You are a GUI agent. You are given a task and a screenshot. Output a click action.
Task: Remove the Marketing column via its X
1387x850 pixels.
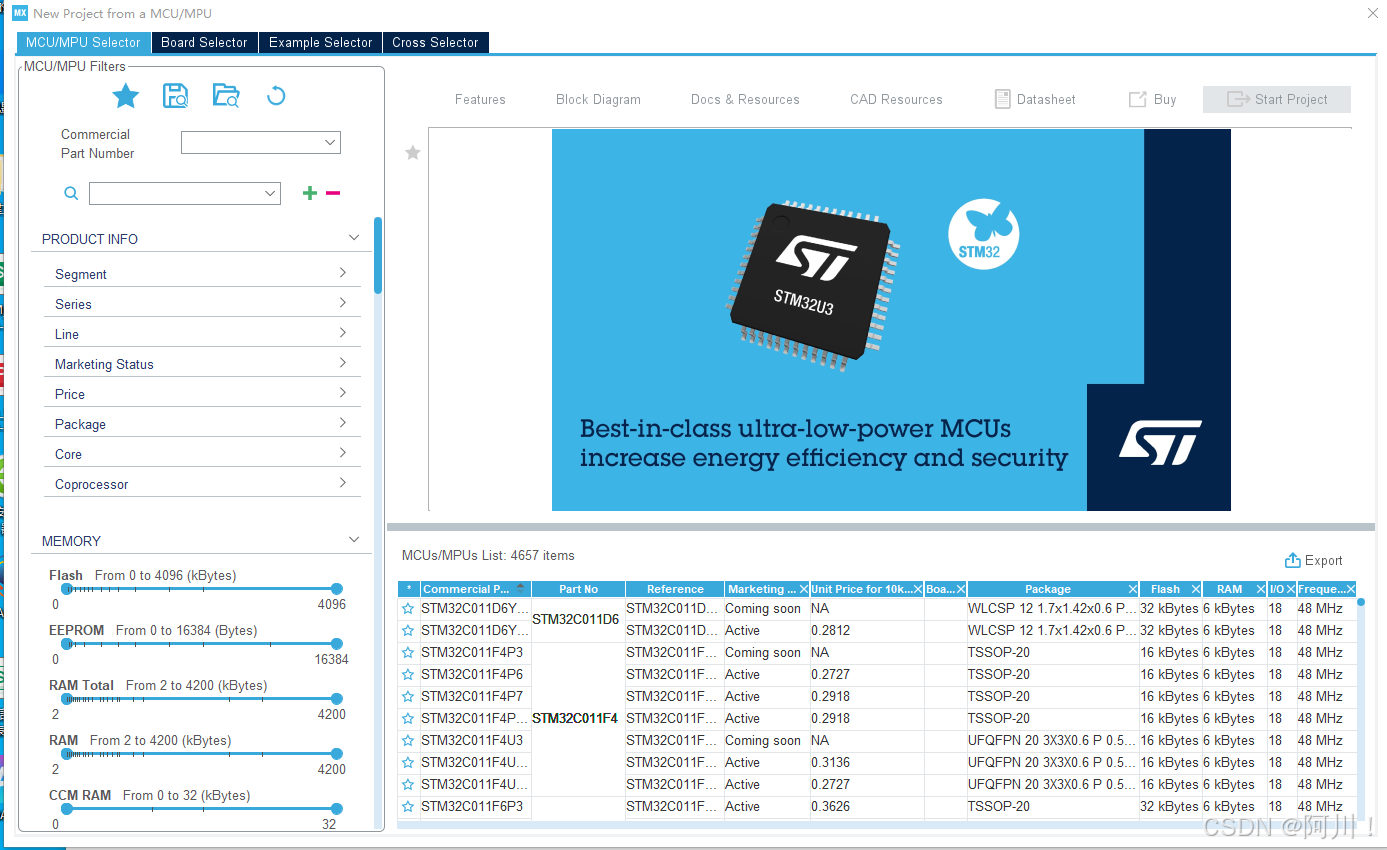[803, 589]
